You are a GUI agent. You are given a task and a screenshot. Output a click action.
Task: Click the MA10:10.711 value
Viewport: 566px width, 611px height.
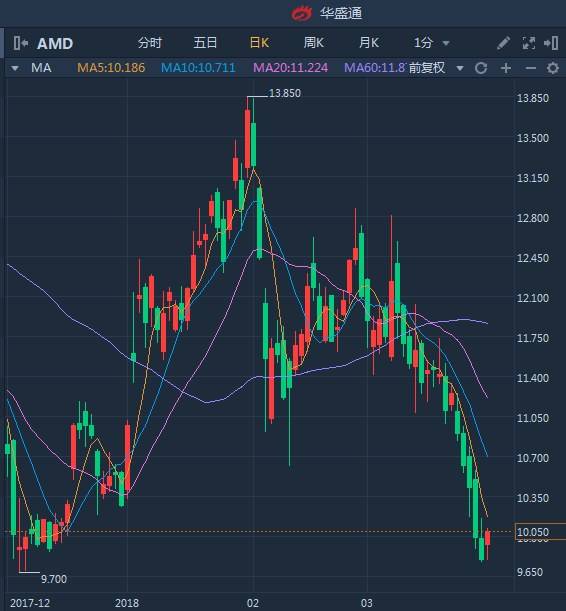(x=198, y=68)
